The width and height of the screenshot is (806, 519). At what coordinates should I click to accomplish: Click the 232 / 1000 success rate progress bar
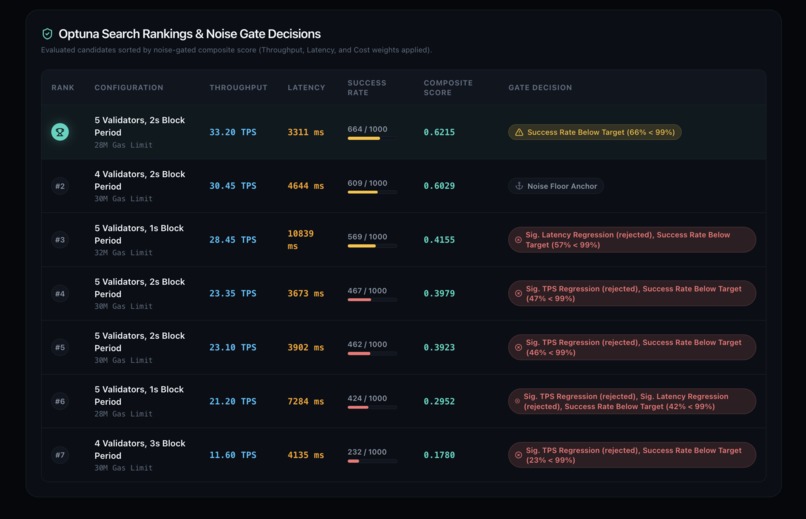coord(372,461)
